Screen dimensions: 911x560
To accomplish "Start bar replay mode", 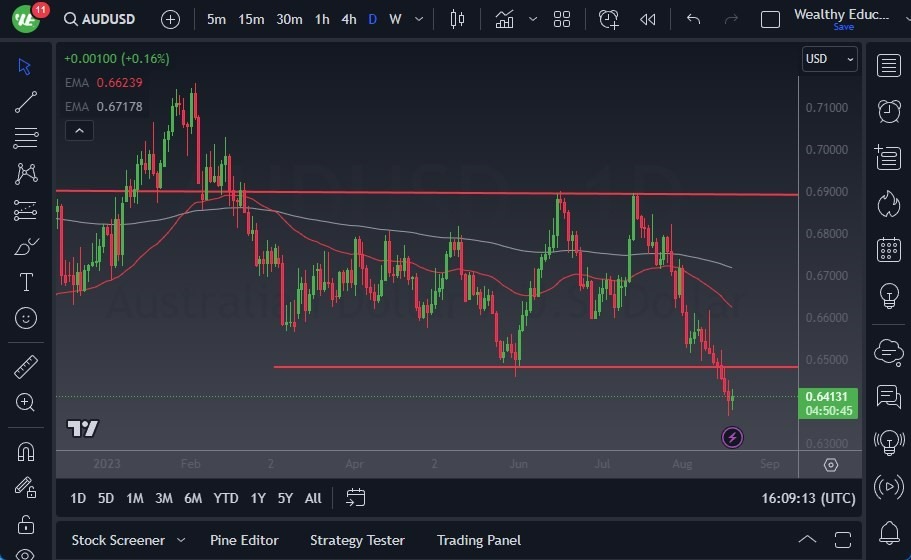I will (x=647, y=19).
